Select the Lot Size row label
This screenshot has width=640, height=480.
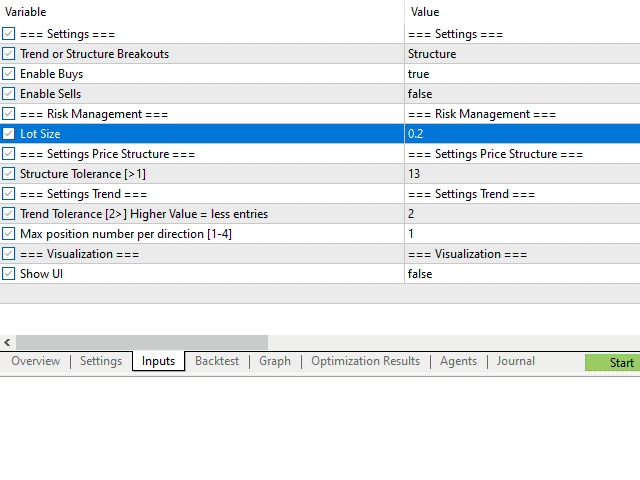[x=40, y=133]
